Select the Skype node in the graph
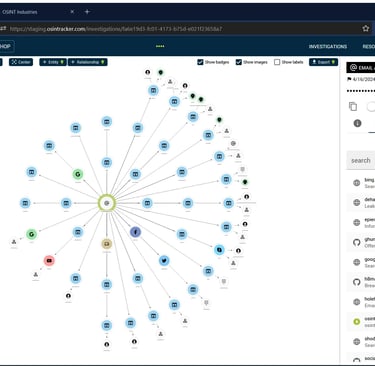This screenshot has width=375, height=366. [x=219, y=250]
